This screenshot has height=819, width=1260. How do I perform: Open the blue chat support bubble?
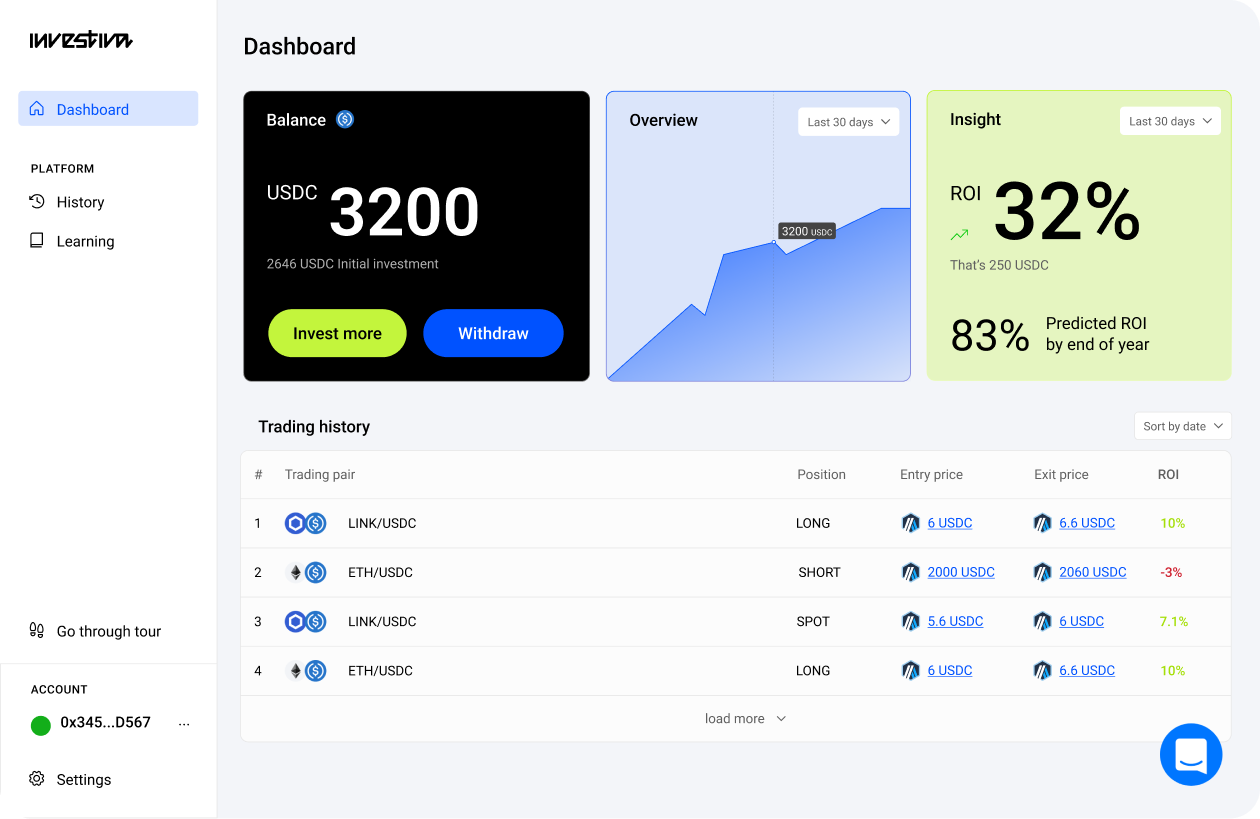click(x=1191, y=754)
